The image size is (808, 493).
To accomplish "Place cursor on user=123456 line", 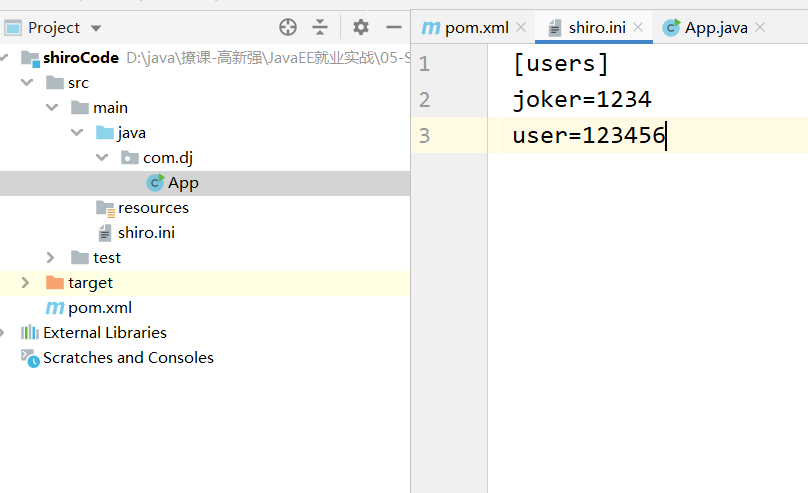I will pos(589,135).
